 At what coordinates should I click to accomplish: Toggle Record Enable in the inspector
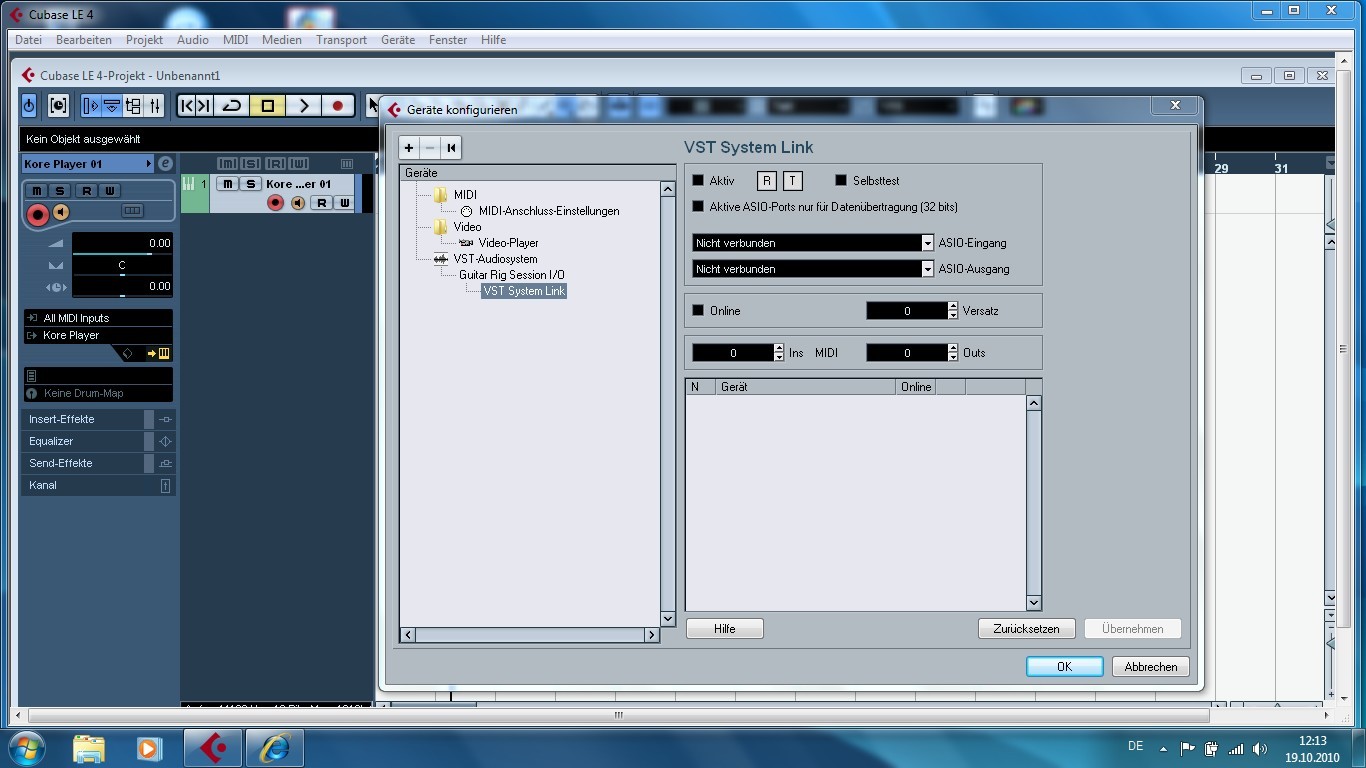[38, 213]
